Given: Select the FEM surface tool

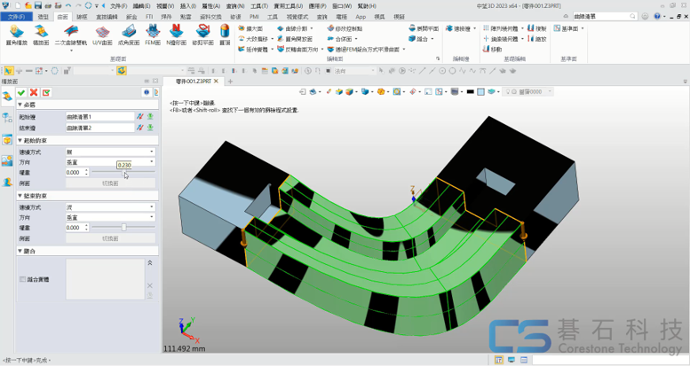Looking at the screenshot, I should tap(152, 35).
